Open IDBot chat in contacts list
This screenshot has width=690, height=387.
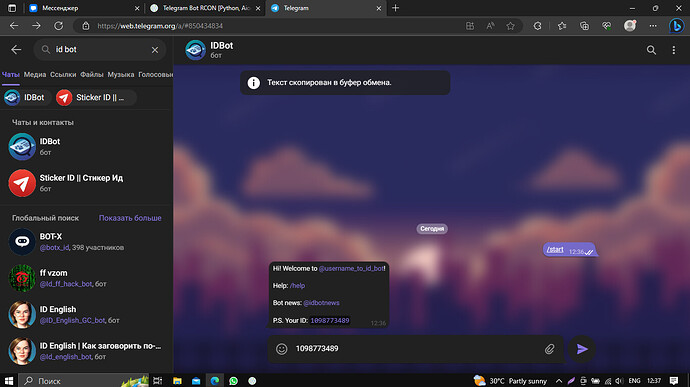coord(86,147)
